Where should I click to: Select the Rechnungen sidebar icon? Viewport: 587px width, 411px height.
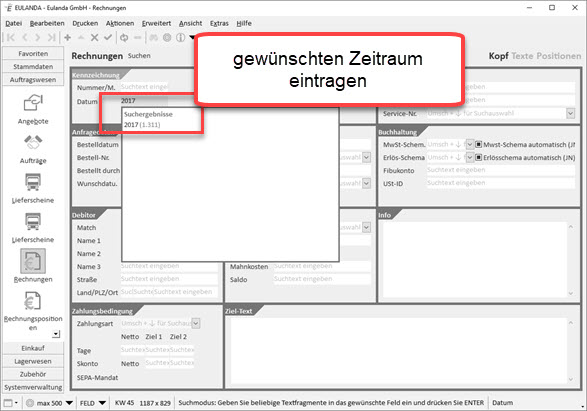(33, 261)
